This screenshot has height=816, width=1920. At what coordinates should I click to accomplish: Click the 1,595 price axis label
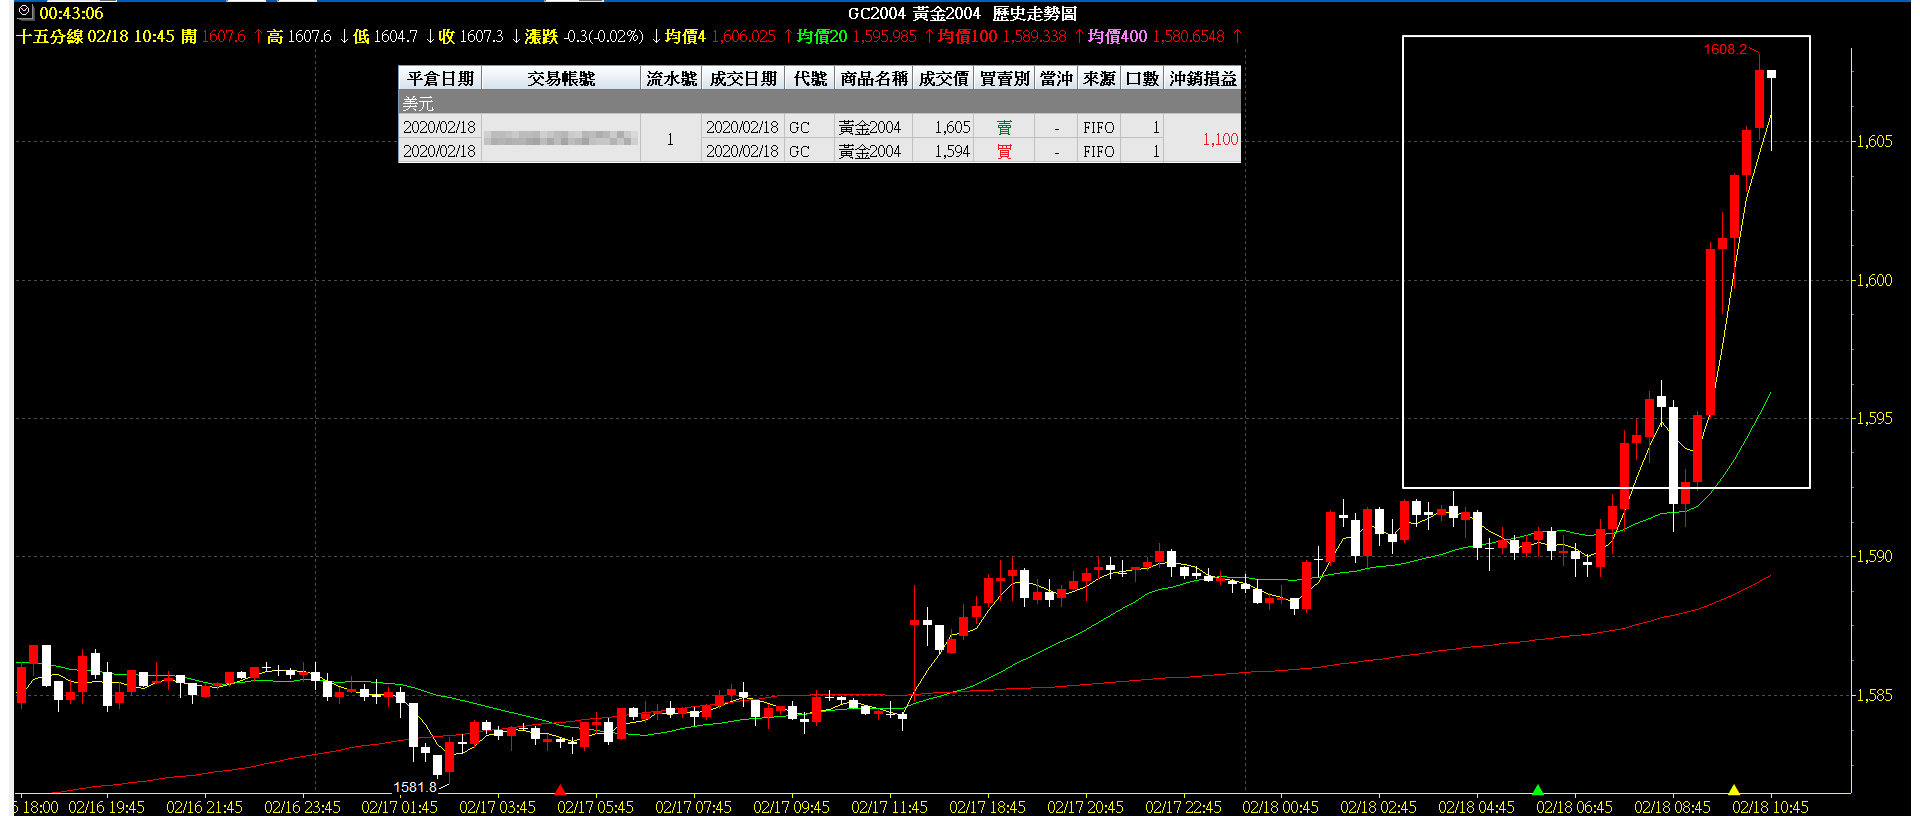[x=1874, y=418]
